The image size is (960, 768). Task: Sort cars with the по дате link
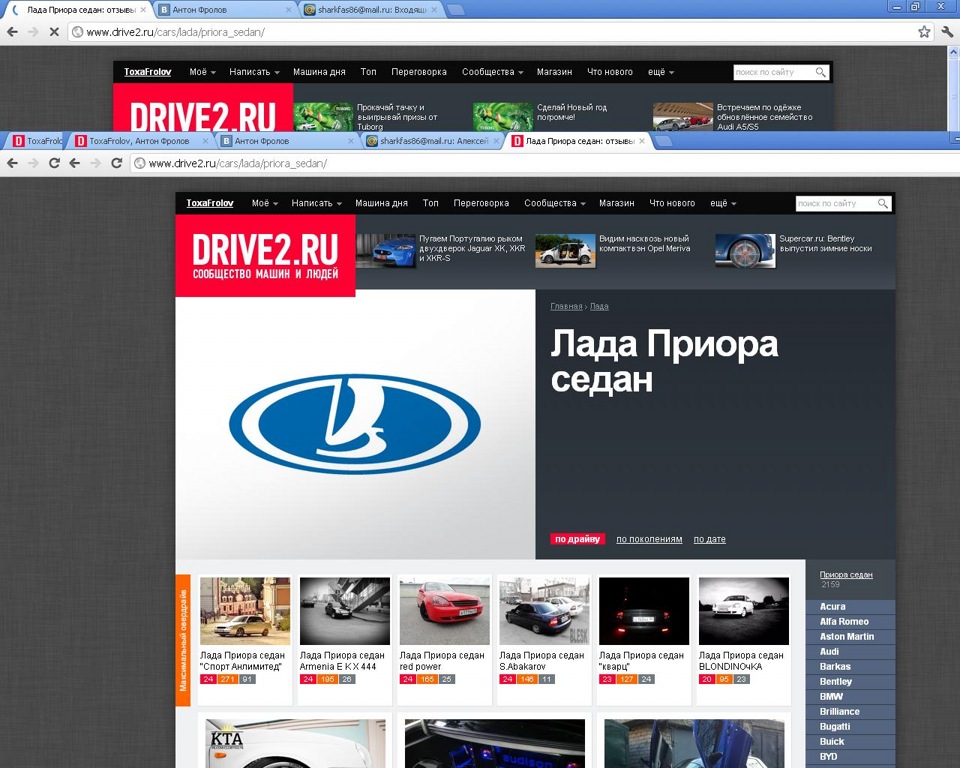pyautogui.click(x=710, y=540)
